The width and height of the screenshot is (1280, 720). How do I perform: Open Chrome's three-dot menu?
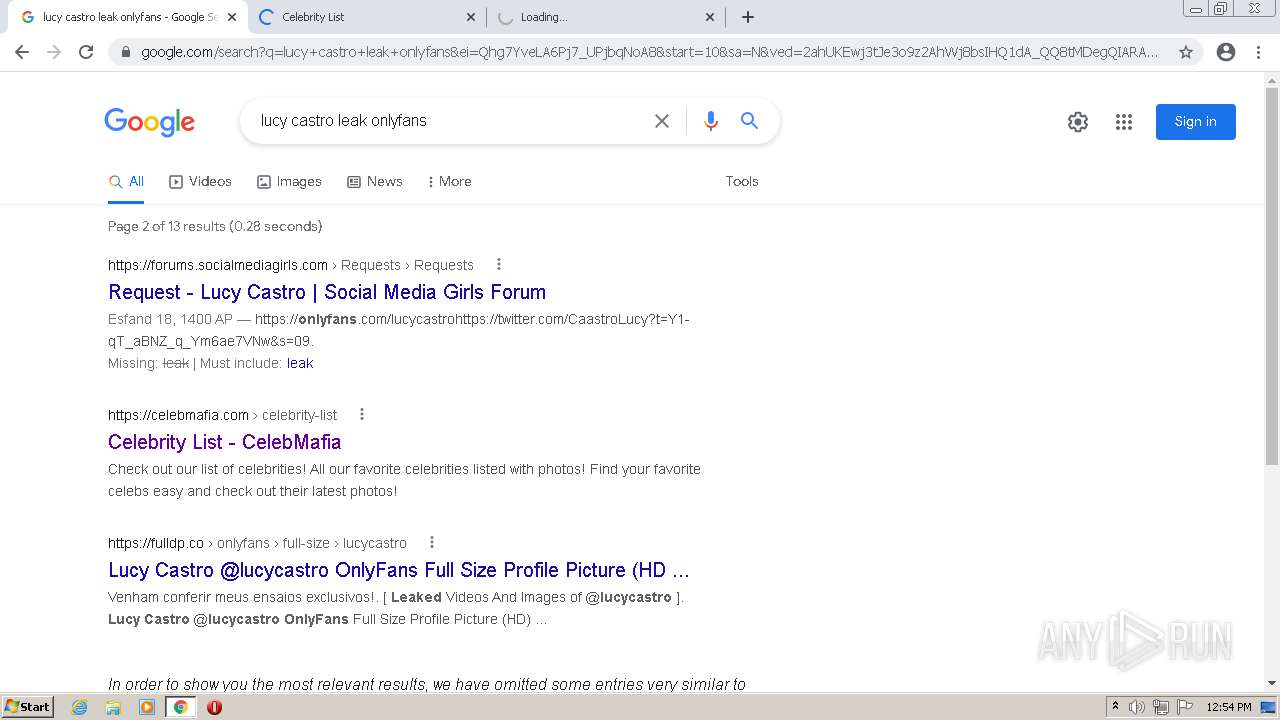point(1258,52)
